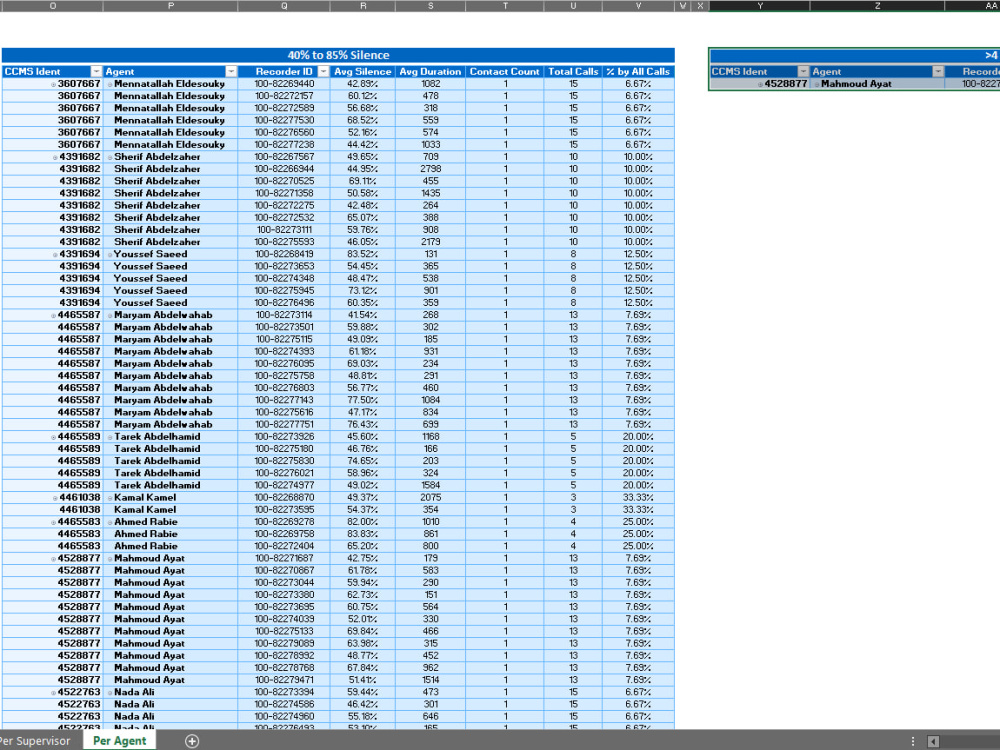Select Avg Duration cell showing 2075

(430, 497)
